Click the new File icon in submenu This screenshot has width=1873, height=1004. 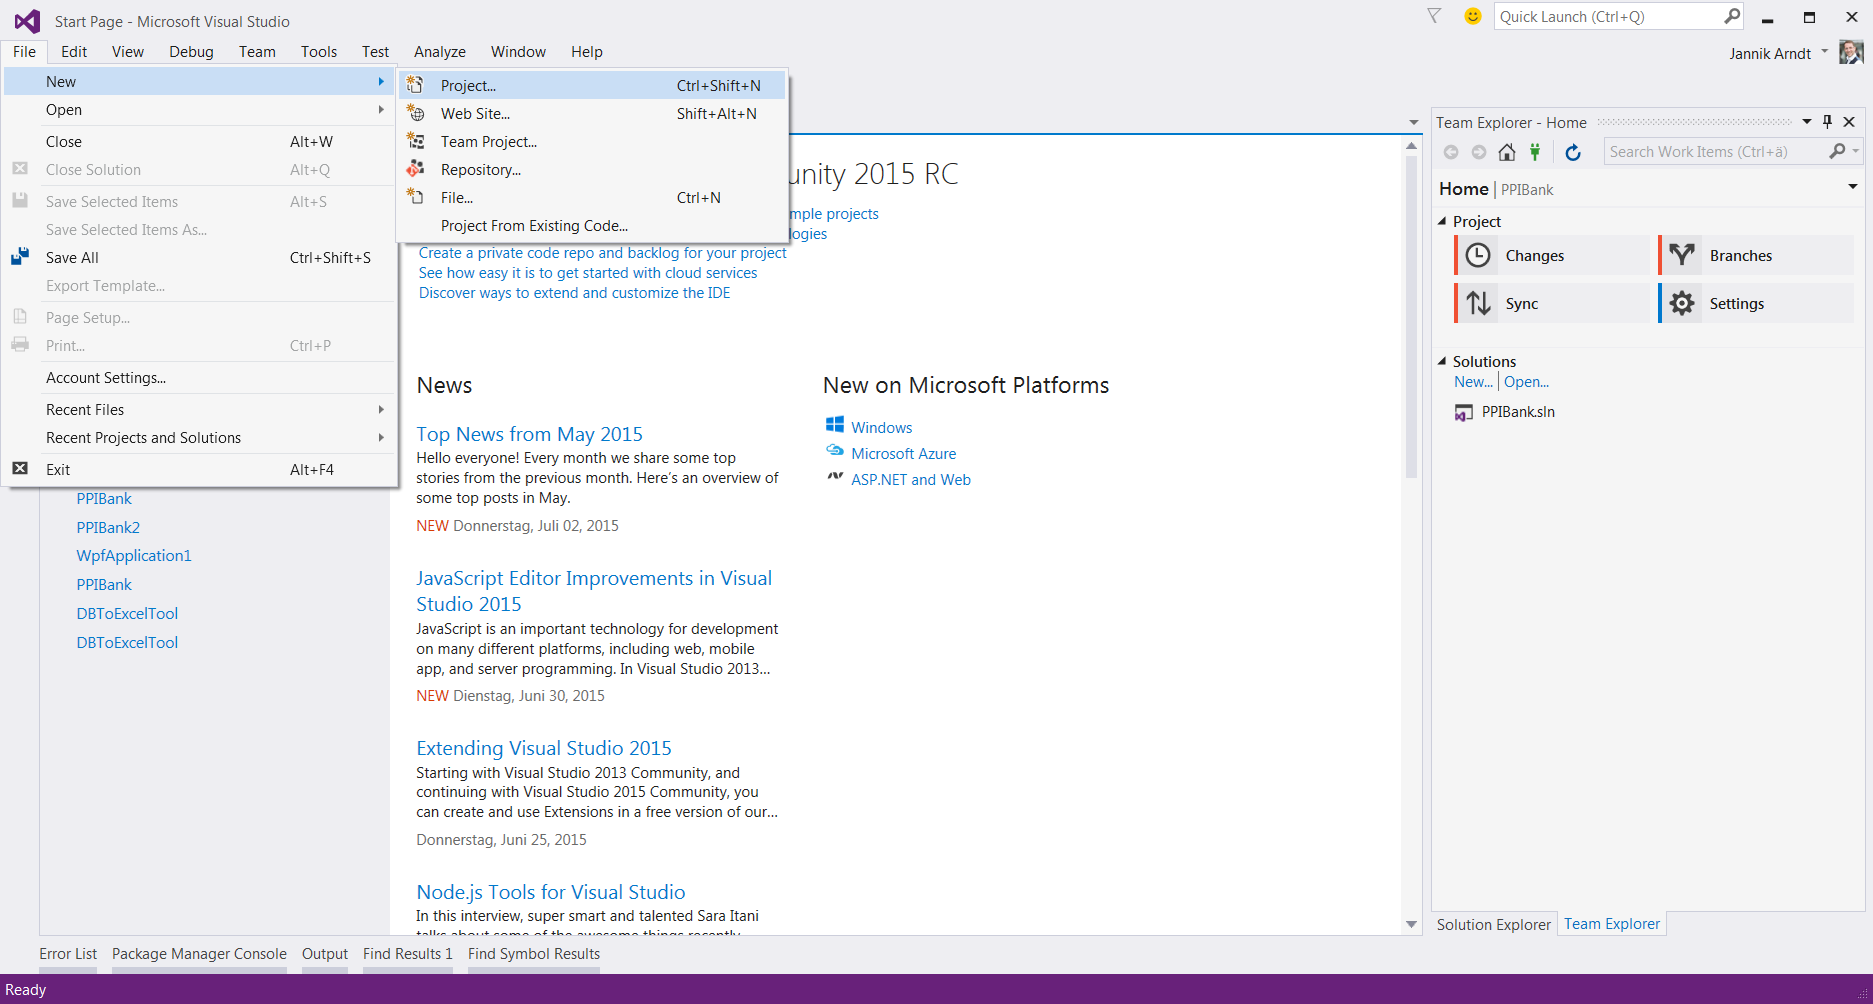[416, 197]
